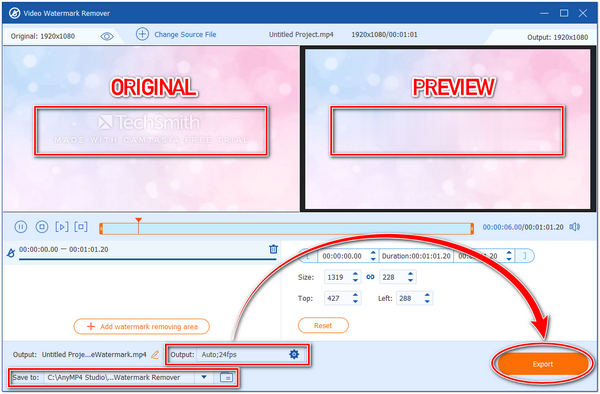Stop the video playback
This screenshot has height=394, width=600.
tap(42, 227)
